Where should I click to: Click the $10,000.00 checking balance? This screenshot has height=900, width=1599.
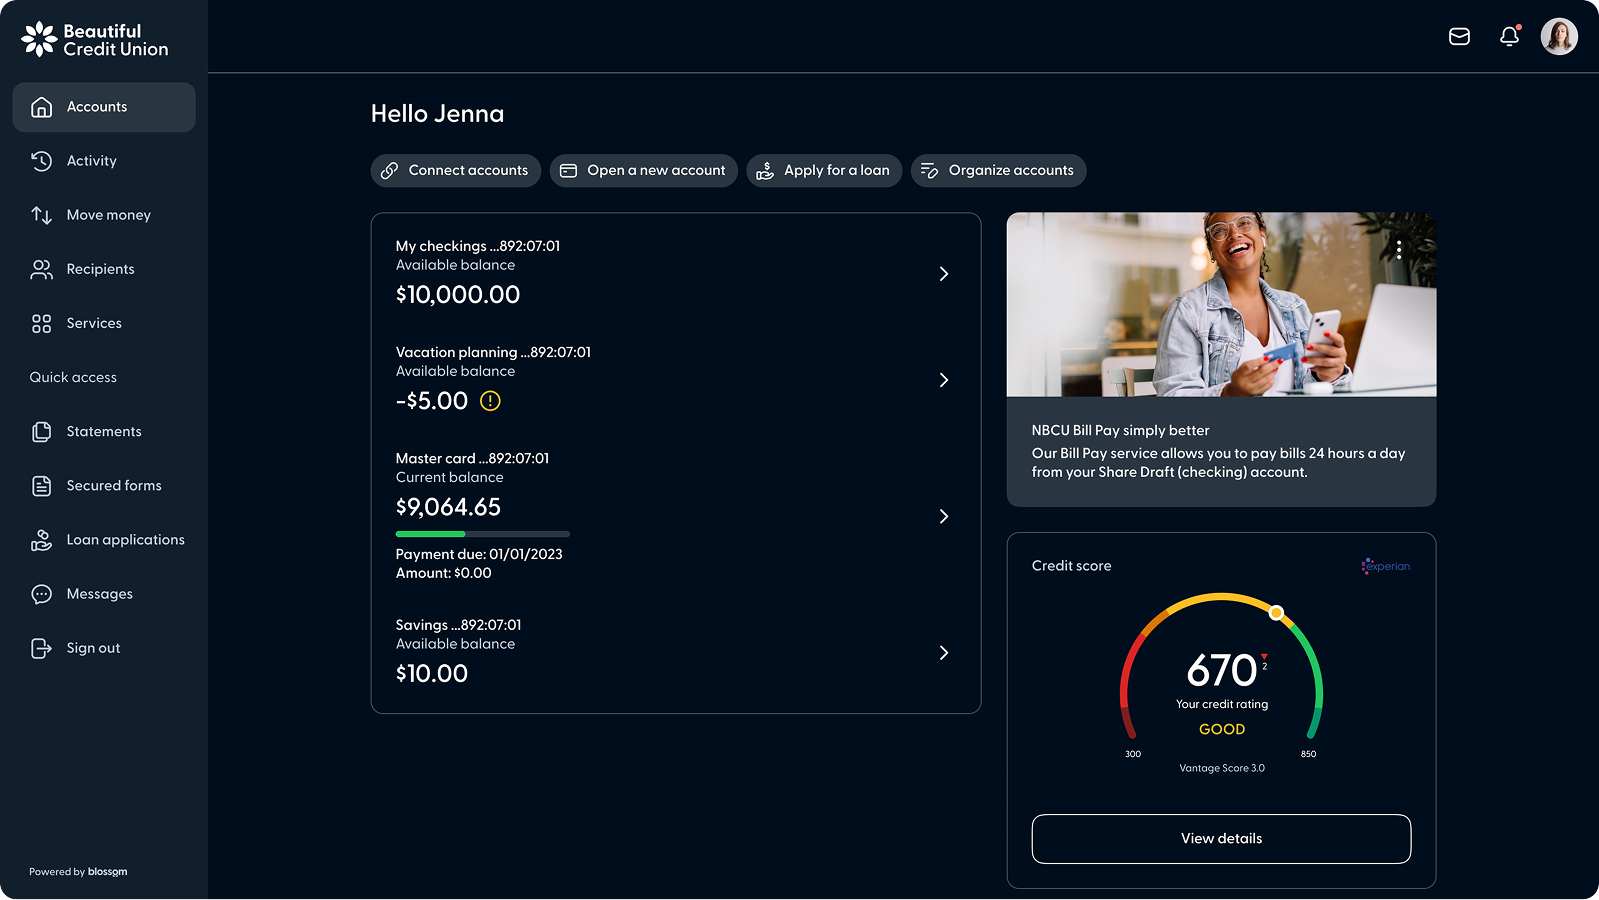[458, 295]
